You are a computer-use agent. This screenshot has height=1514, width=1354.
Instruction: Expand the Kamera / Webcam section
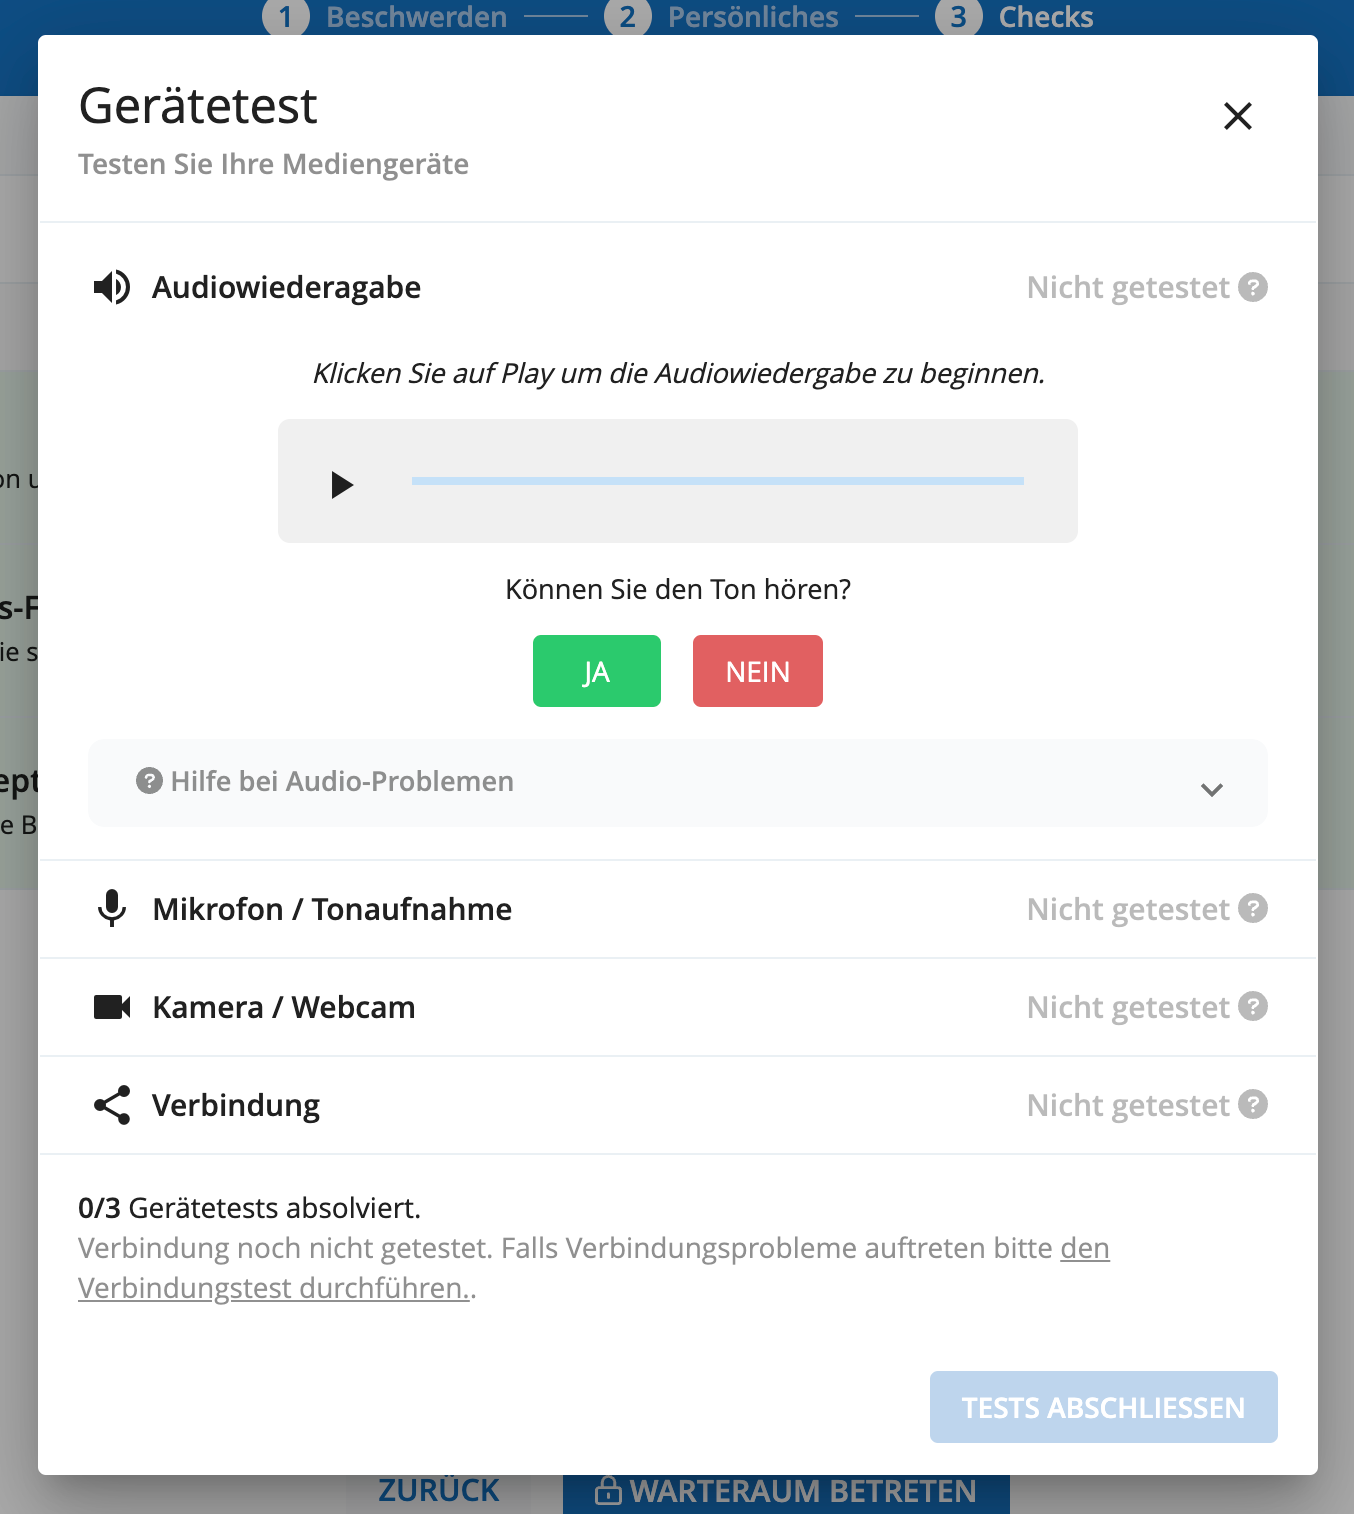point(284,1007)
